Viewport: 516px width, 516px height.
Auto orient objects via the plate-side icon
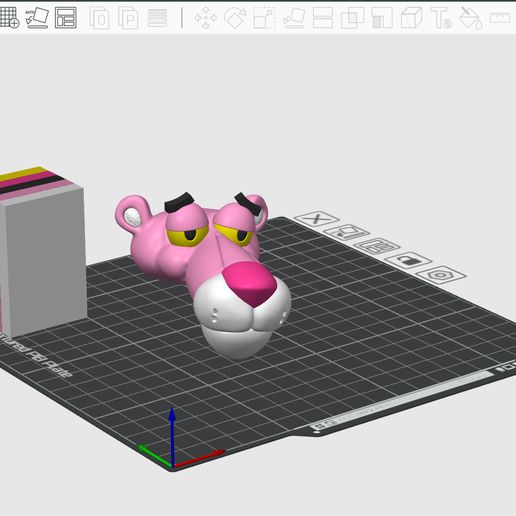pyautogui.click(x=346, y=232)
